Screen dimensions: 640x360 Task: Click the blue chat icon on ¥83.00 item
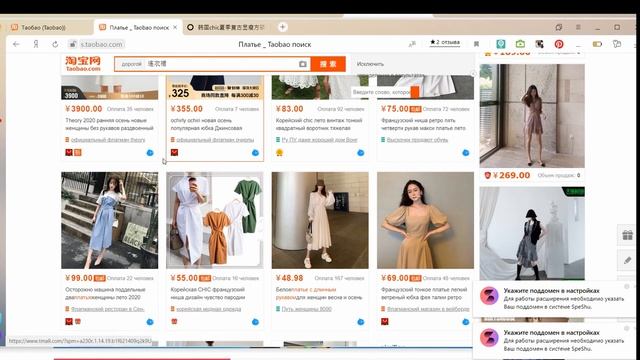pyautogui.click(x=360, y=153)
